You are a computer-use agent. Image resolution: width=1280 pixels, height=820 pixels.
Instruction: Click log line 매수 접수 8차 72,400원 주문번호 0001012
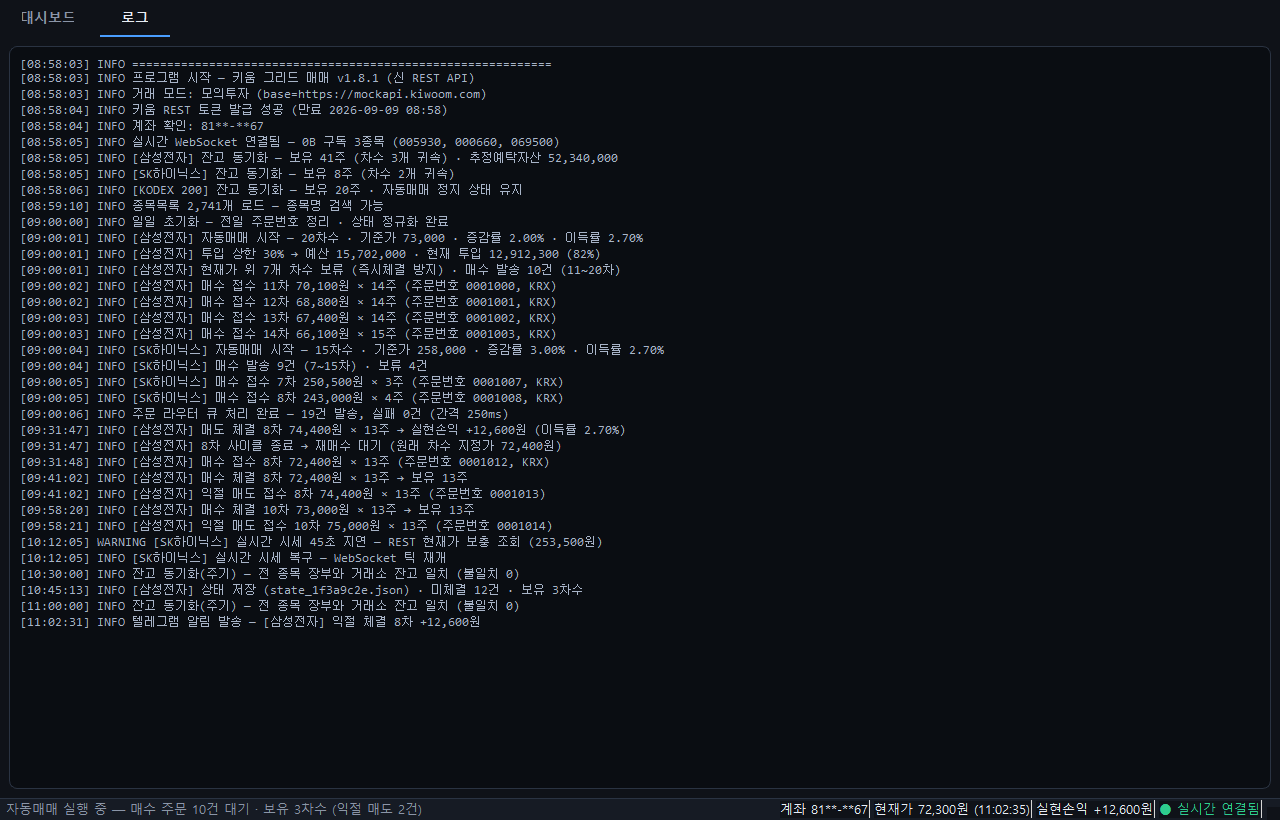click(285, 462)
